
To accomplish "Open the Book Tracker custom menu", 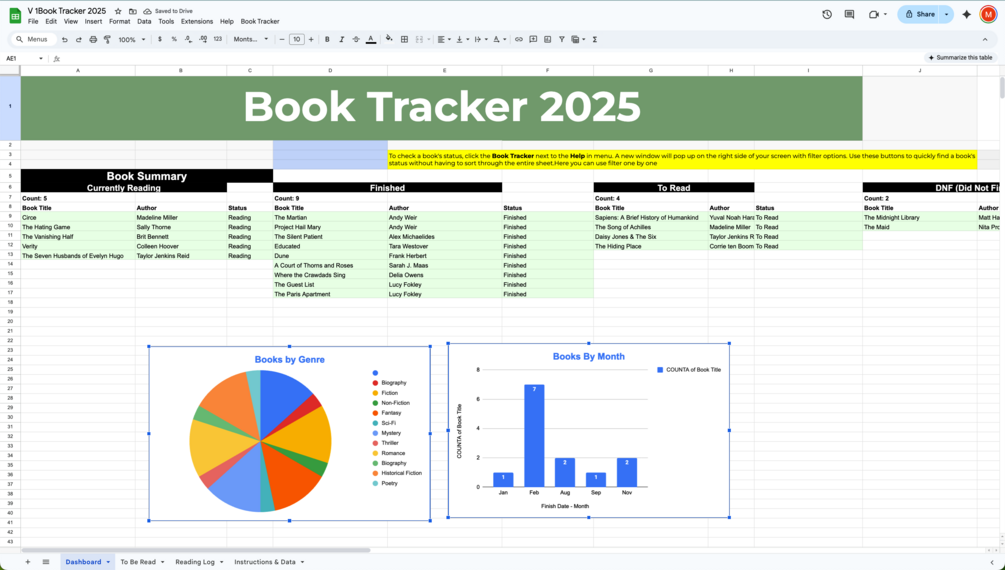I will click(x=260, y=21).
